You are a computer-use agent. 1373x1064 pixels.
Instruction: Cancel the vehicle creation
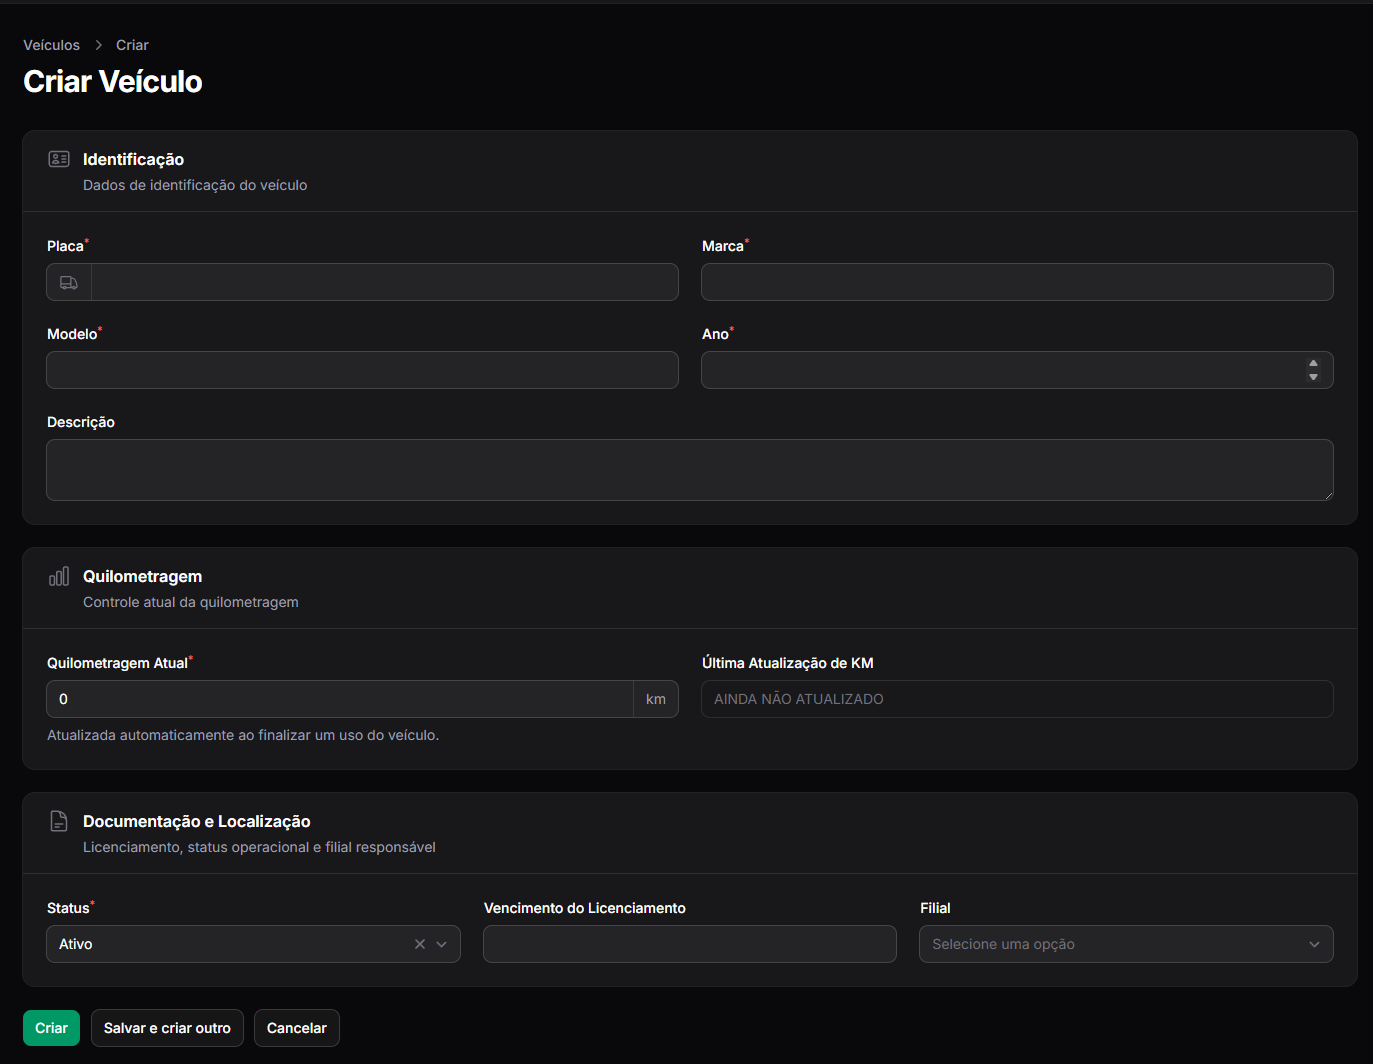point(297,1028)
